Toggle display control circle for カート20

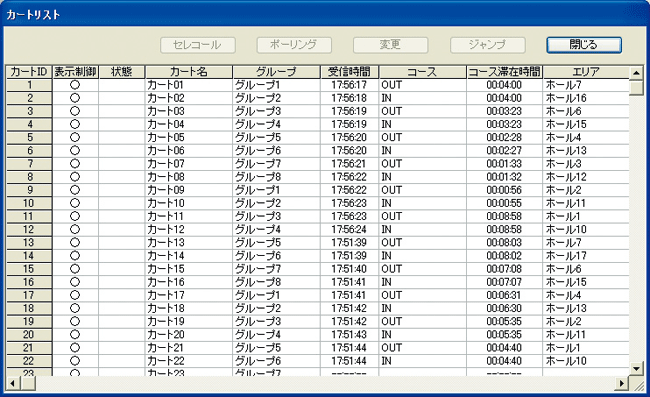coord(75,334)
